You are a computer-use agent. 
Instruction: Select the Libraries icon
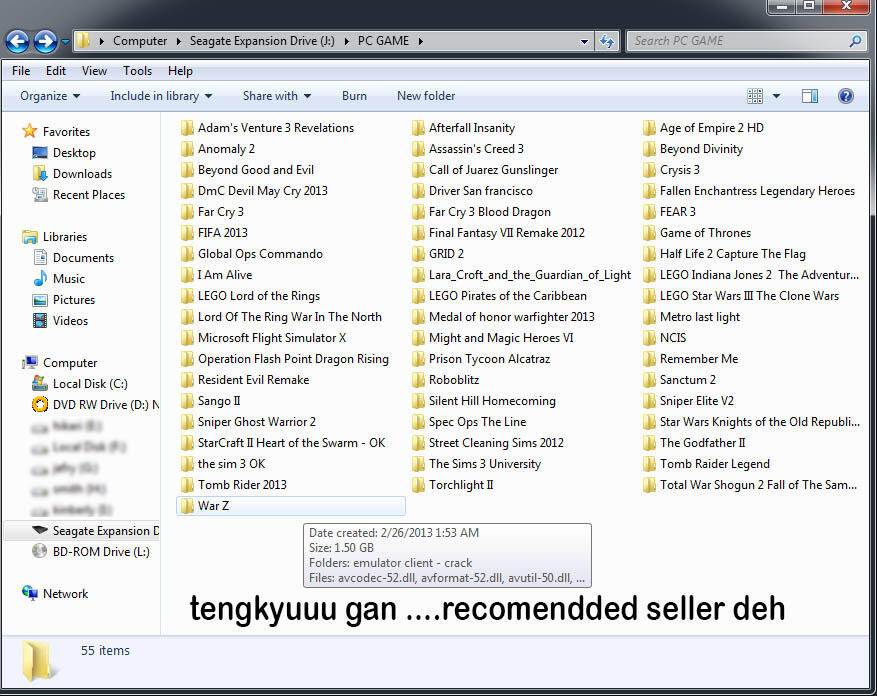tap(30, 237)
